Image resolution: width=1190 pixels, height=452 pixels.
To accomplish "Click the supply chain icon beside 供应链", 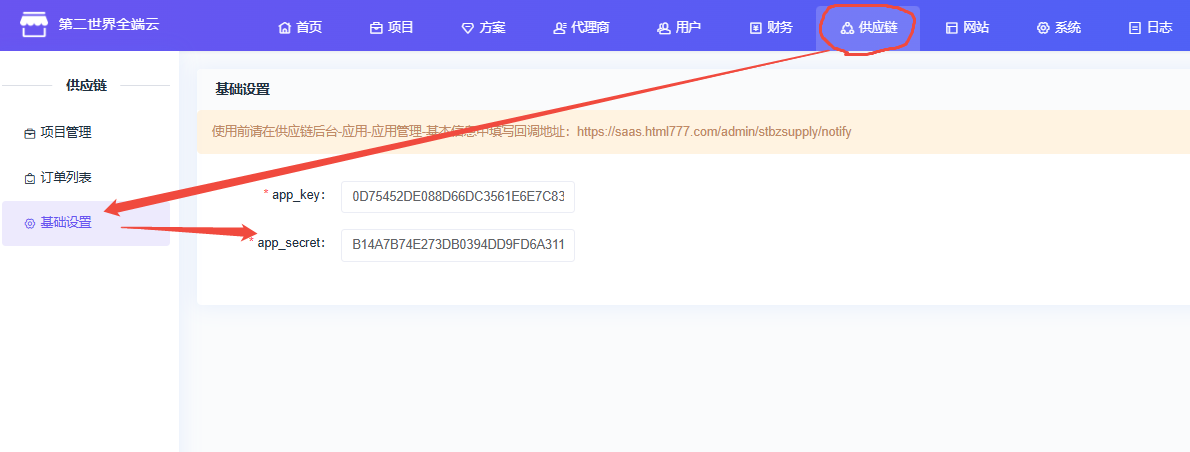I will tap(847, 28).
